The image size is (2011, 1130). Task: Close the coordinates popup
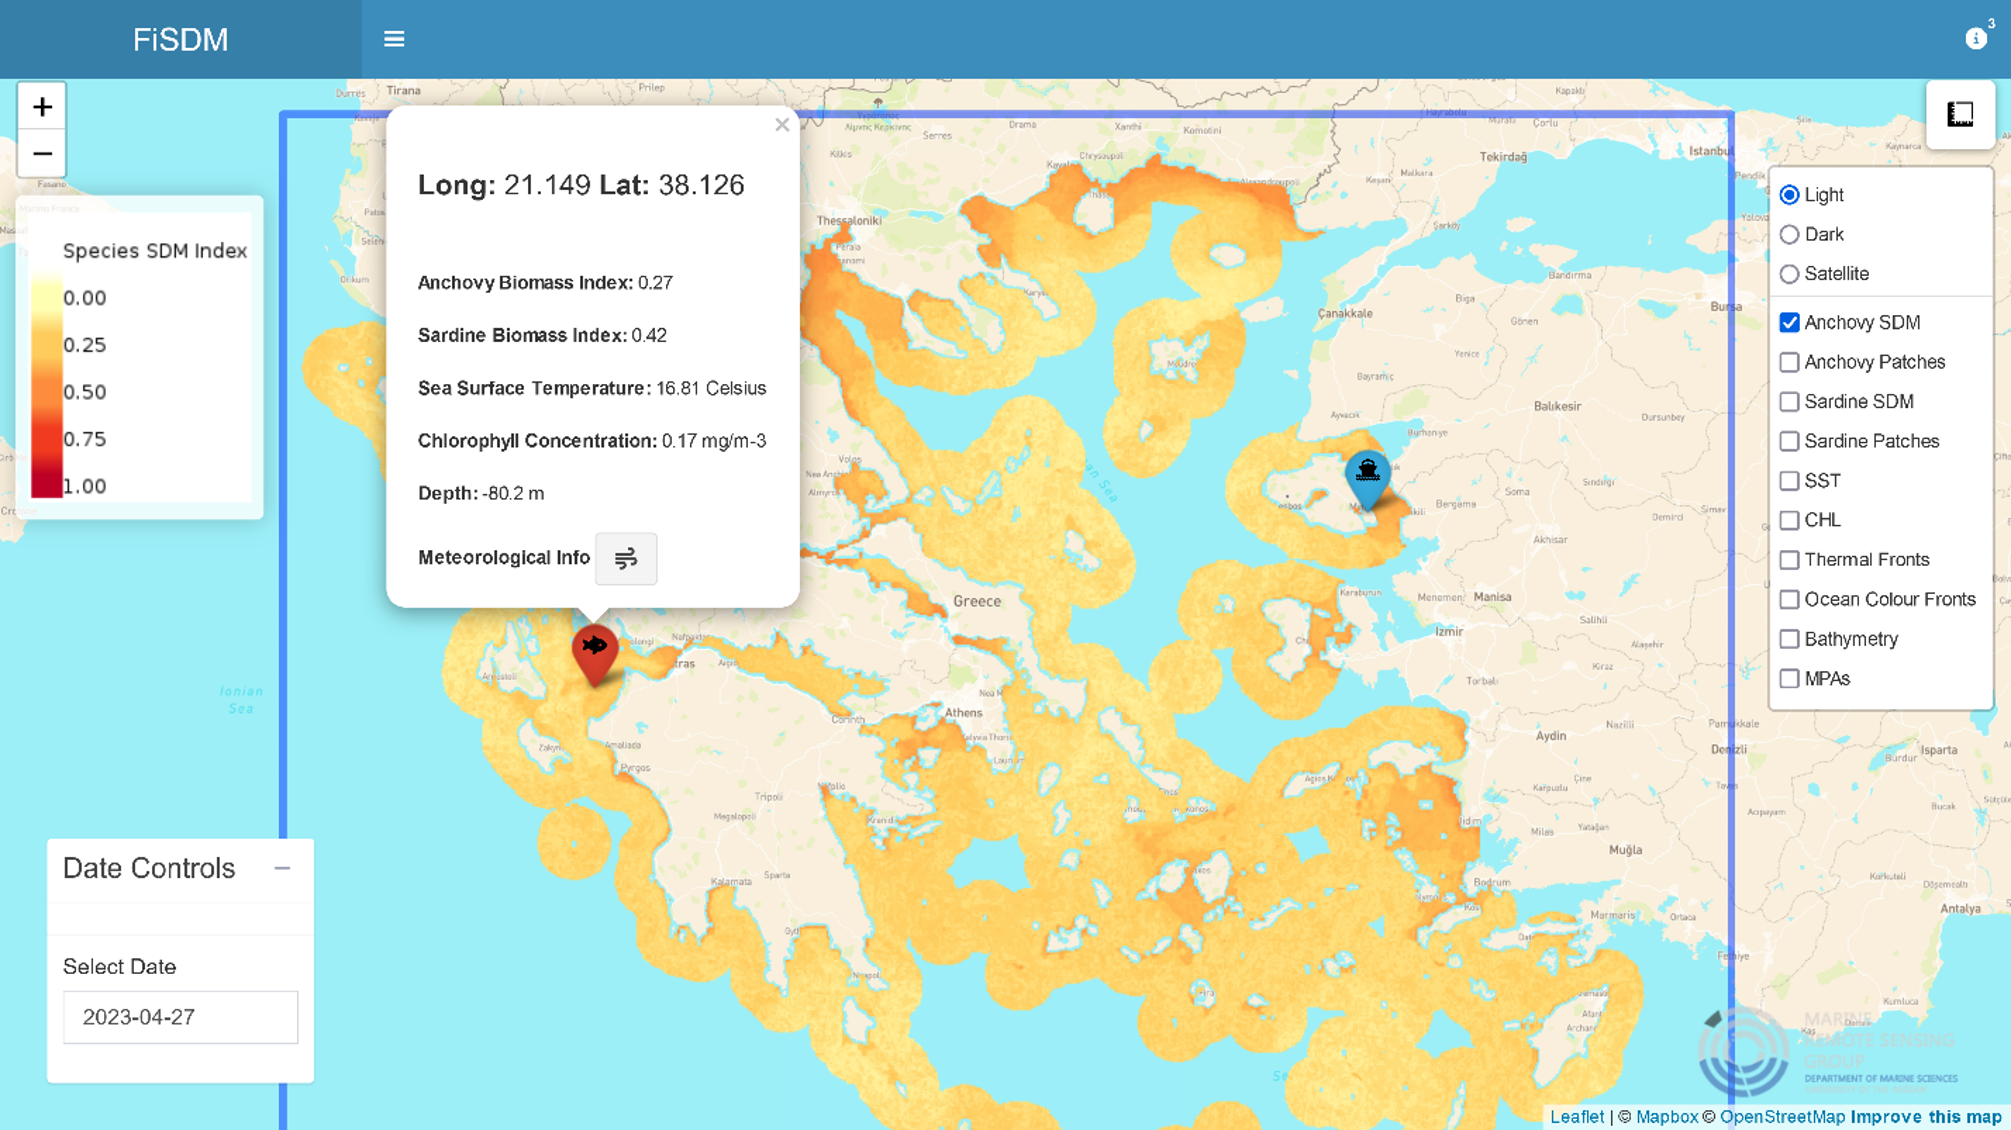coord(782,125)
